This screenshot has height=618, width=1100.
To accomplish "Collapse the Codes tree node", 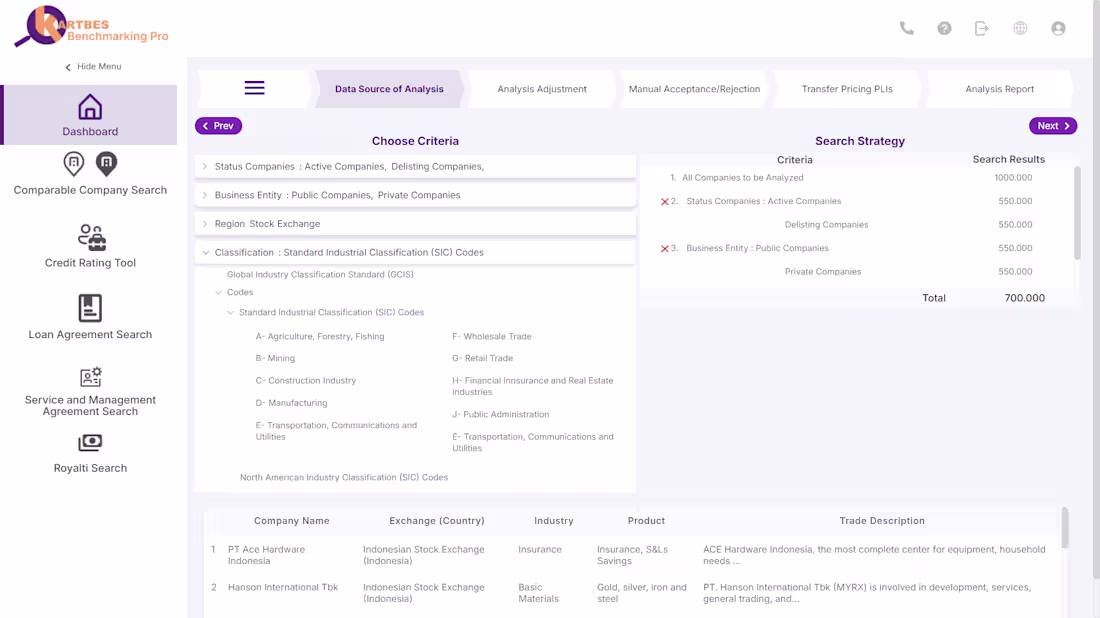I will [x=218, y=293].
